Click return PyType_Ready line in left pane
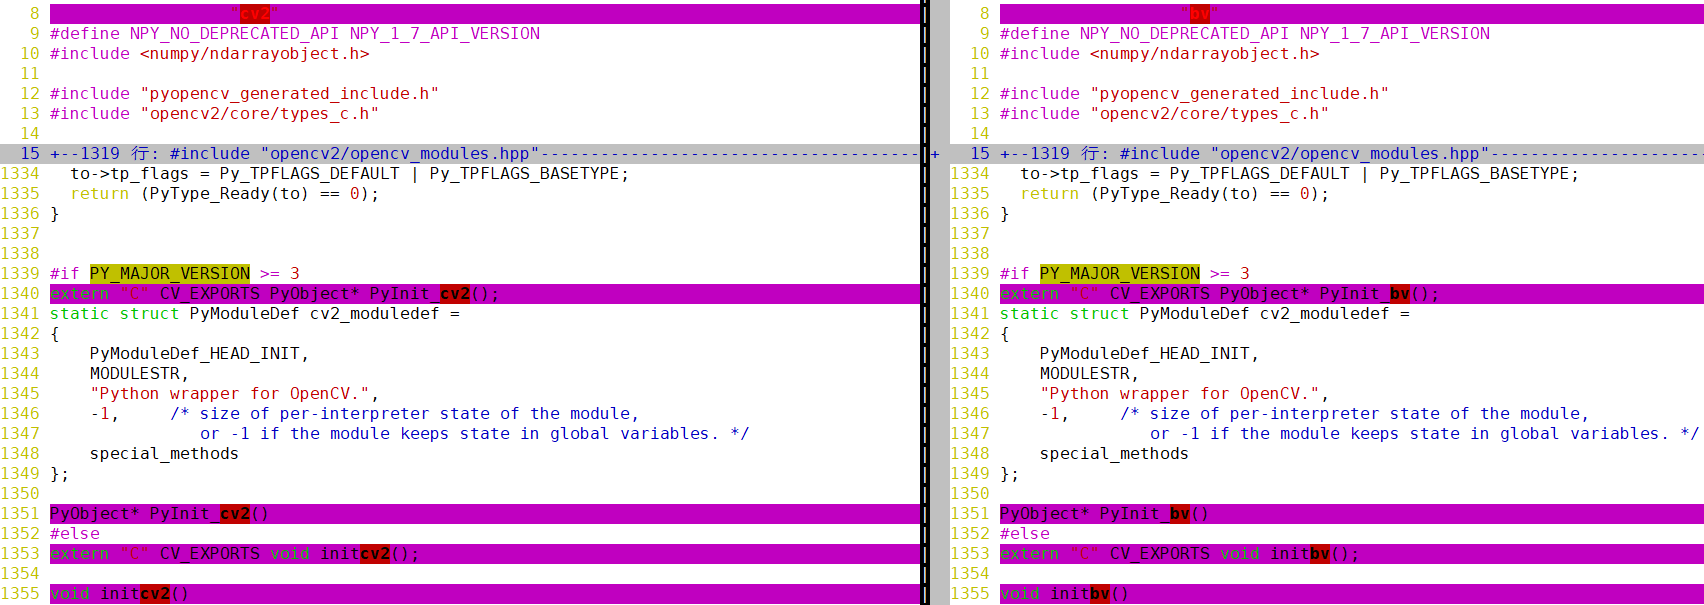 click(x=225, y=194)
